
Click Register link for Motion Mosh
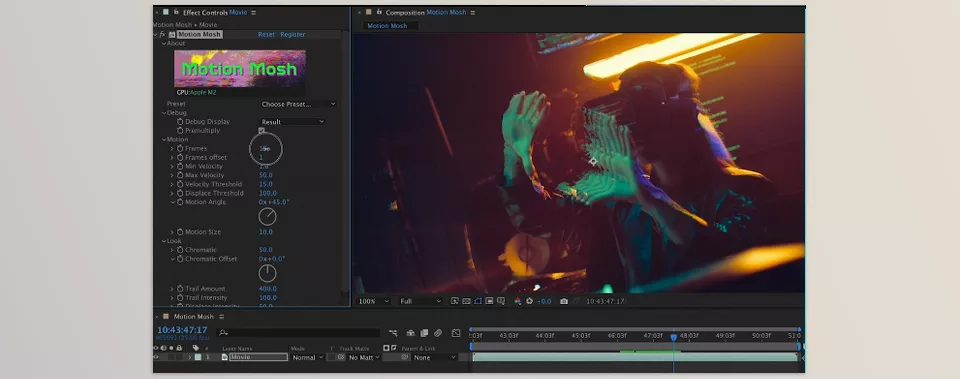(293, 34)
